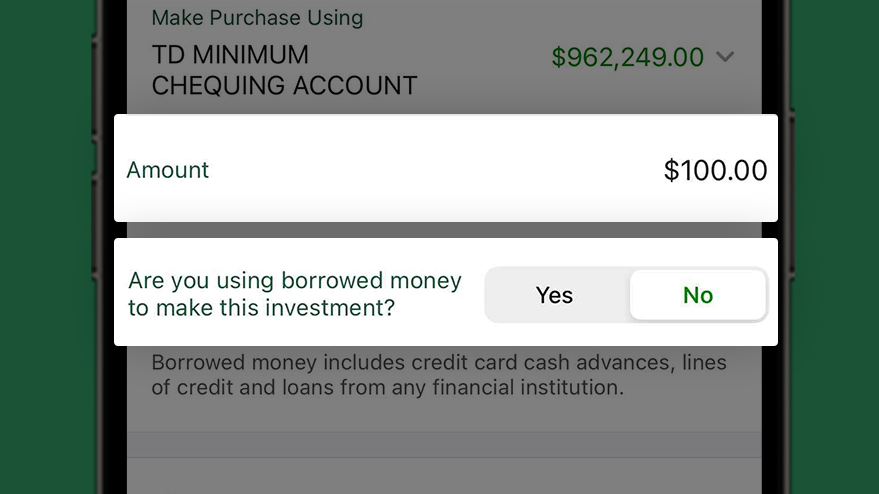Tap the Amount label
Screen dimensions: 879x494
(x=168, y=170)
